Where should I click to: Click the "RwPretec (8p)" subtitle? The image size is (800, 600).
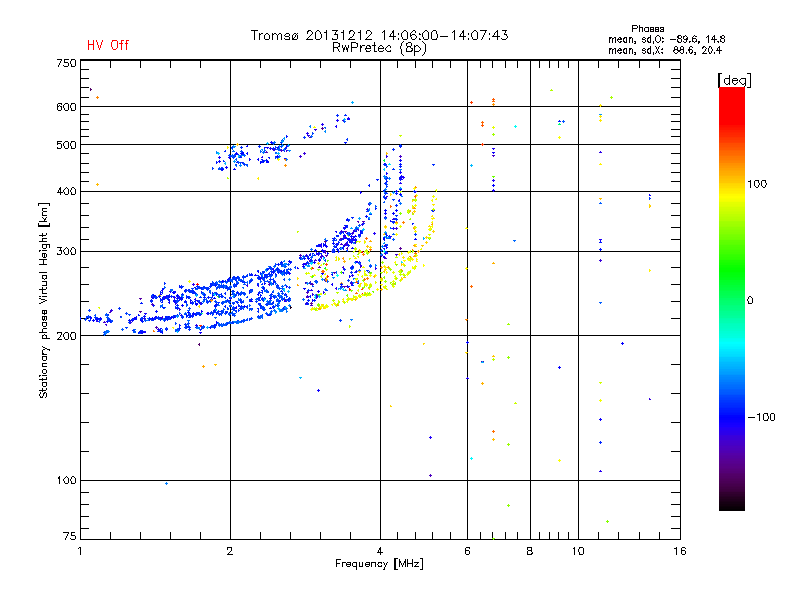coord(379,48)
